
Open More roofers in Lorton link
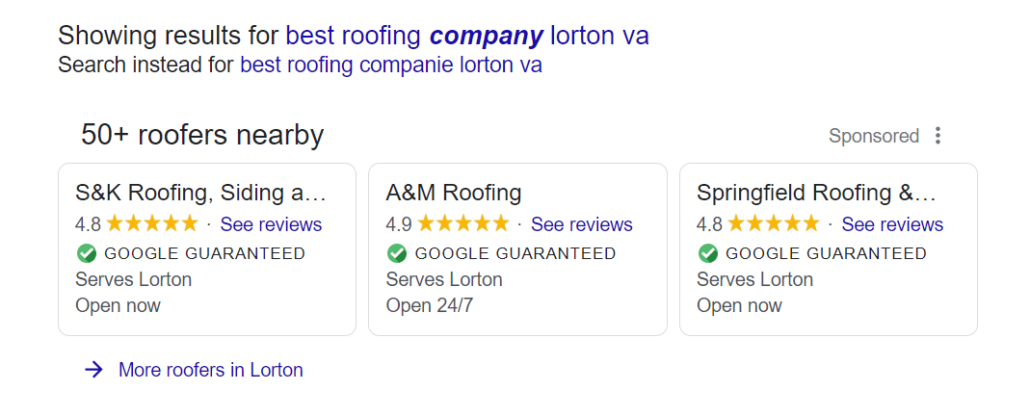pos(210,370)
